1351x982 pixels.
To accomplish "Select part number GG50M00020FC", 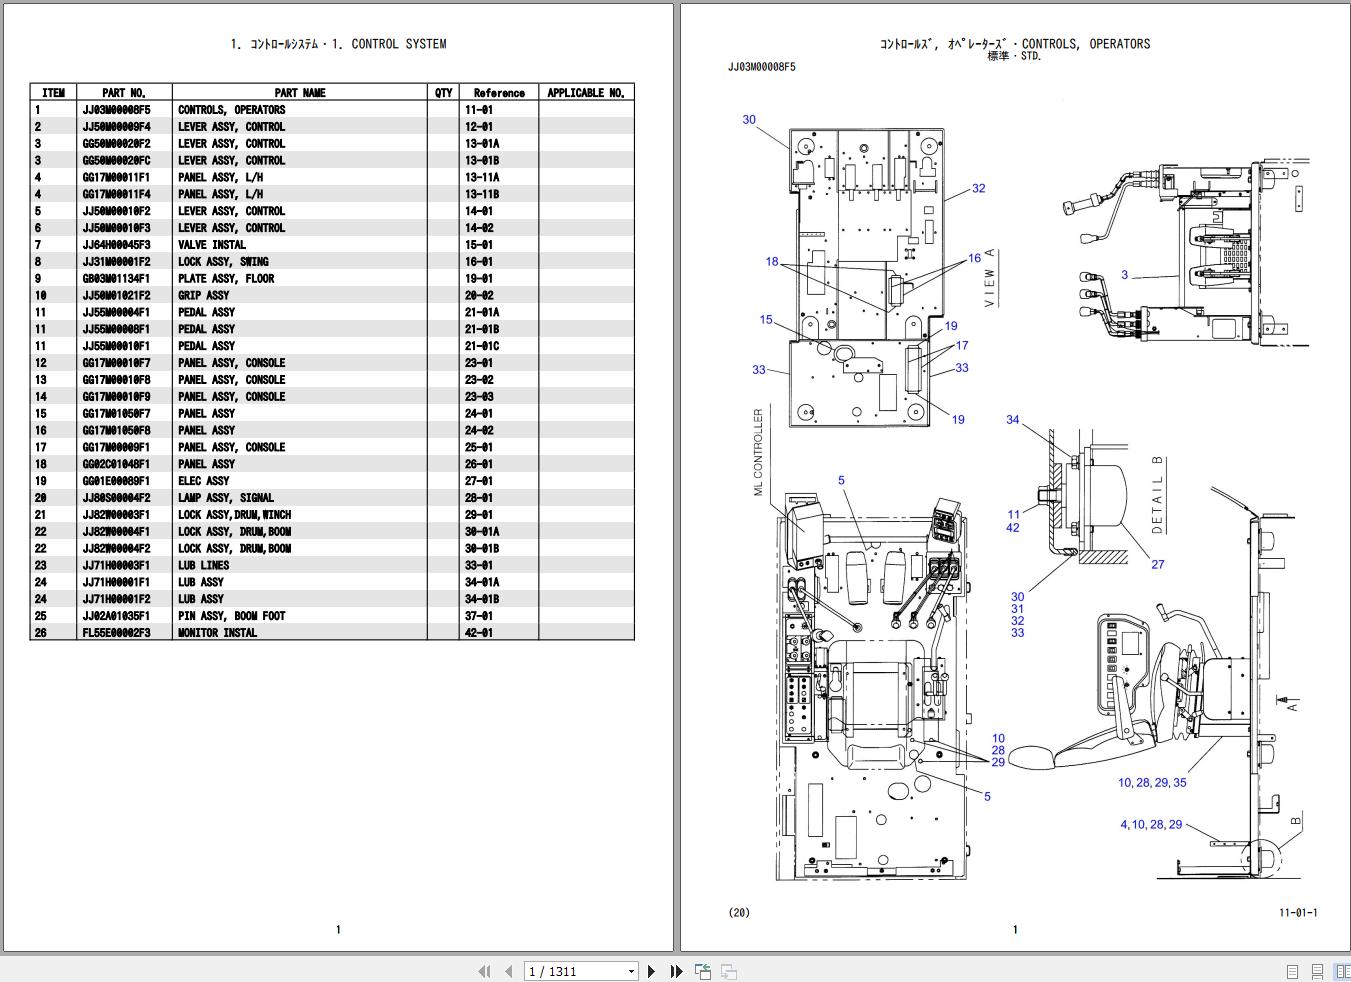I will coord(116,160).
